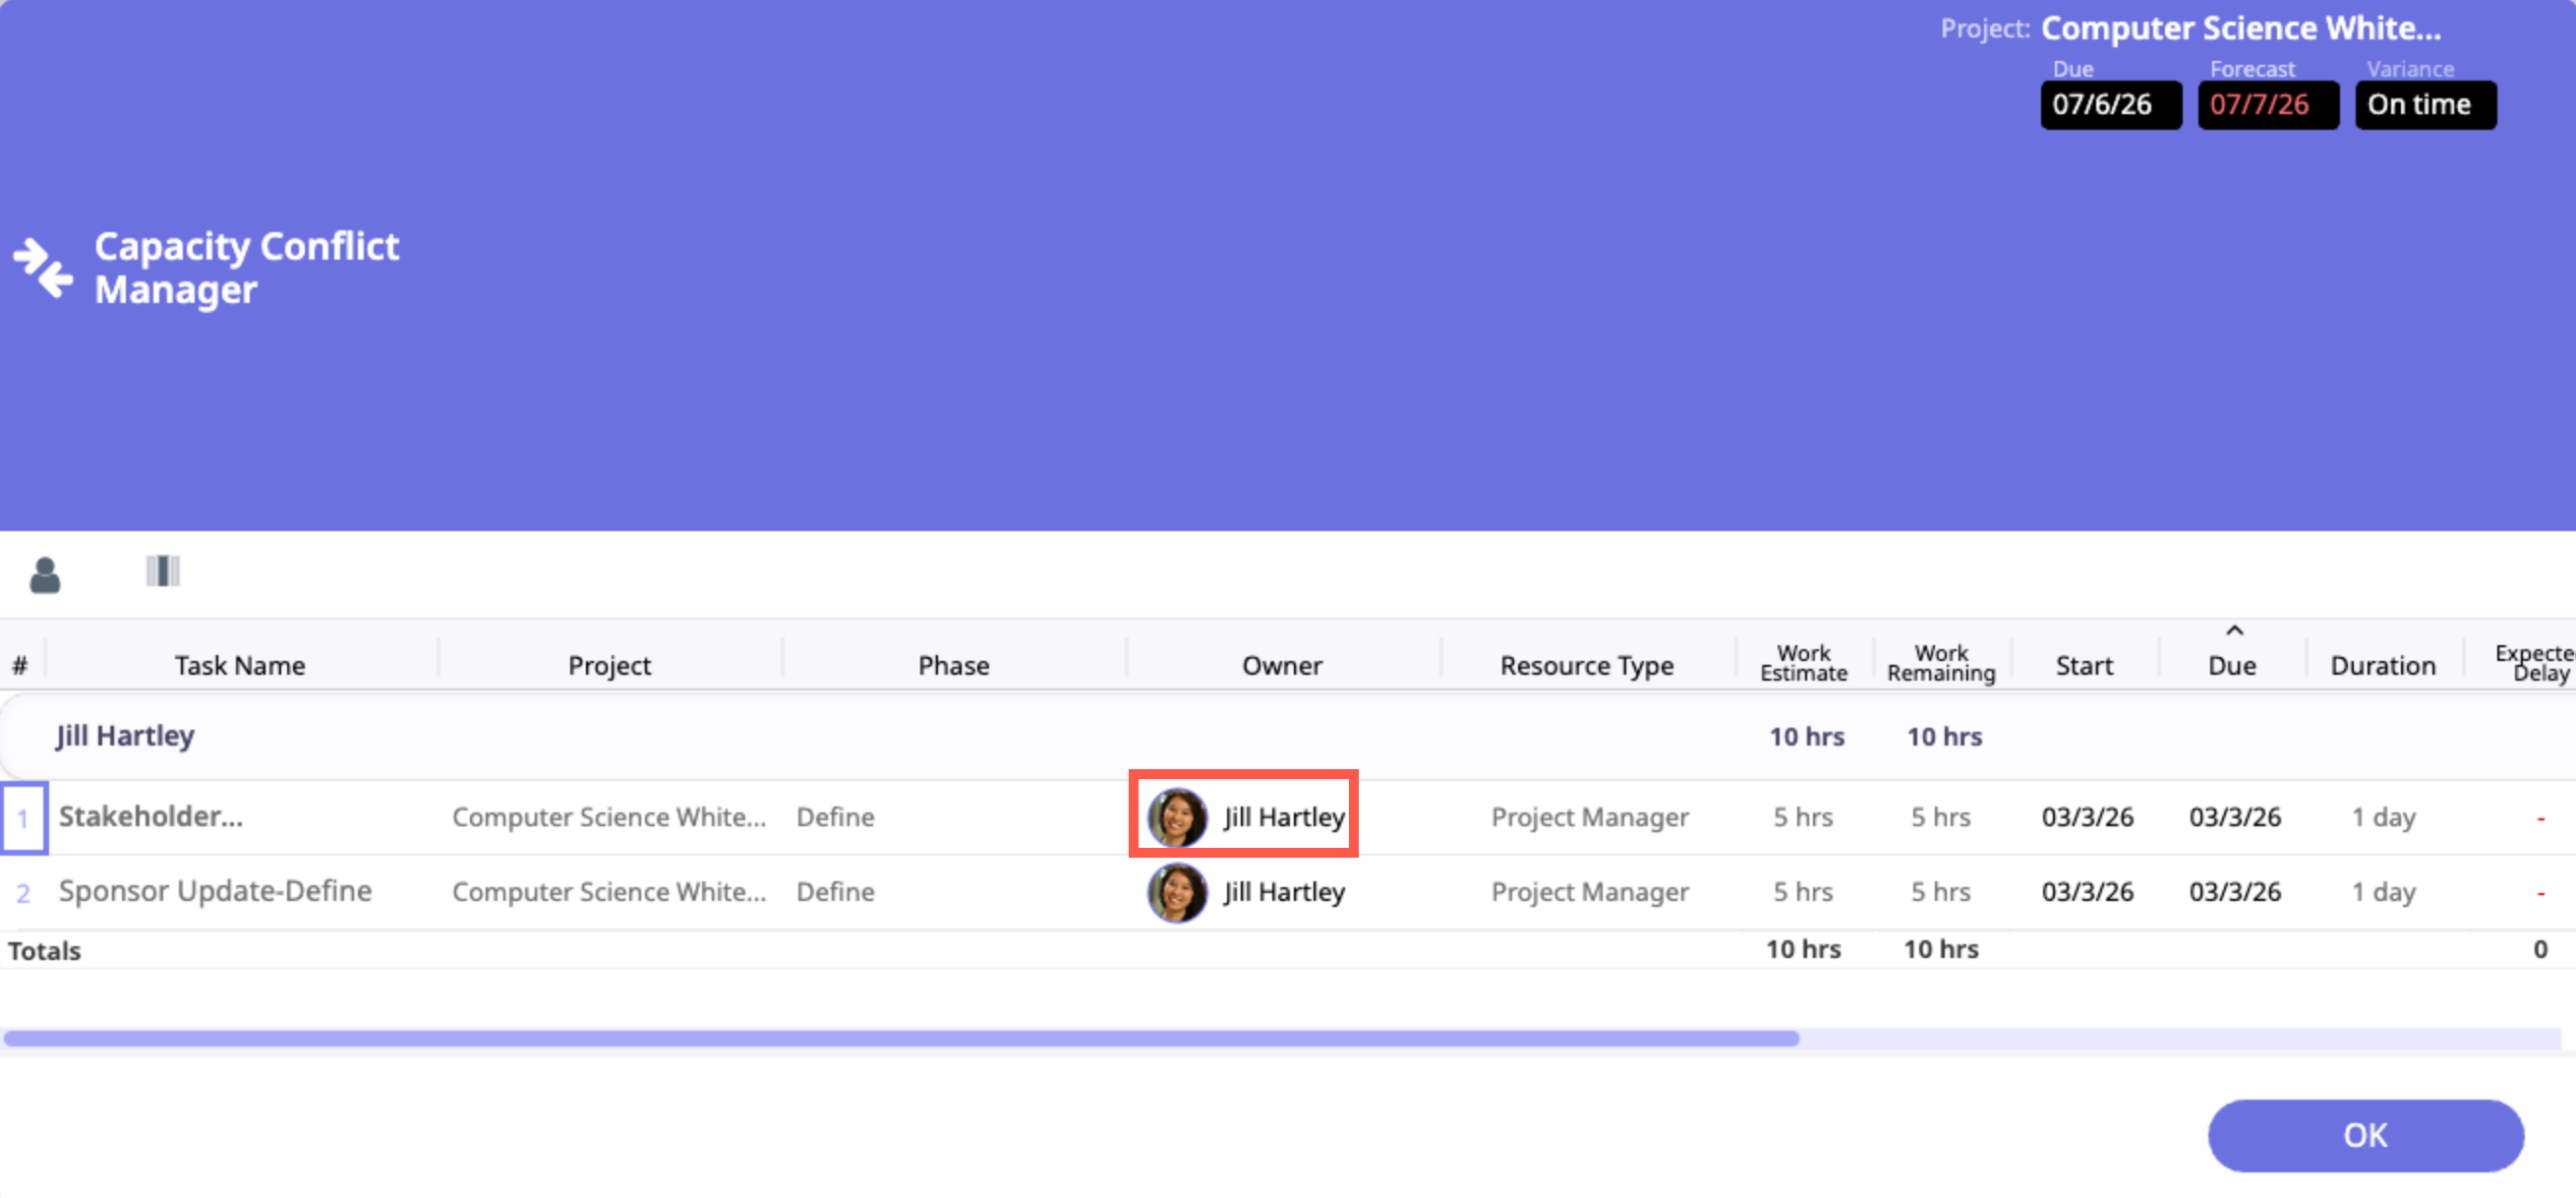Sort by Task Name column header

[240, 665]
